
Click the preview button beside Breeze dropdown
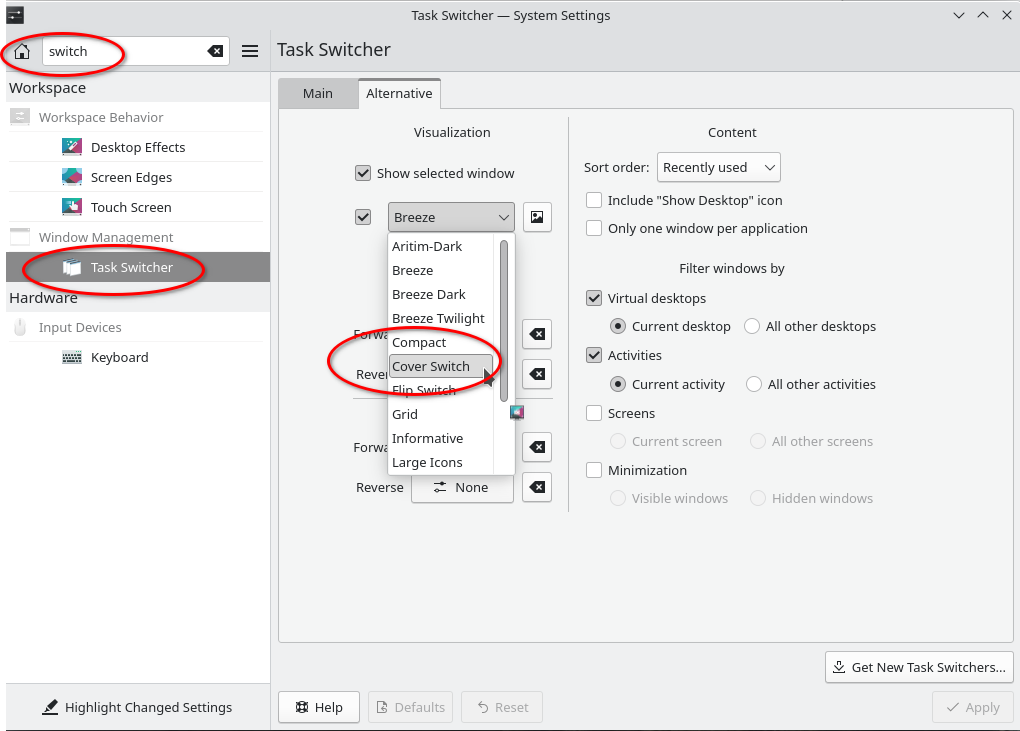(x=537, y=217)
